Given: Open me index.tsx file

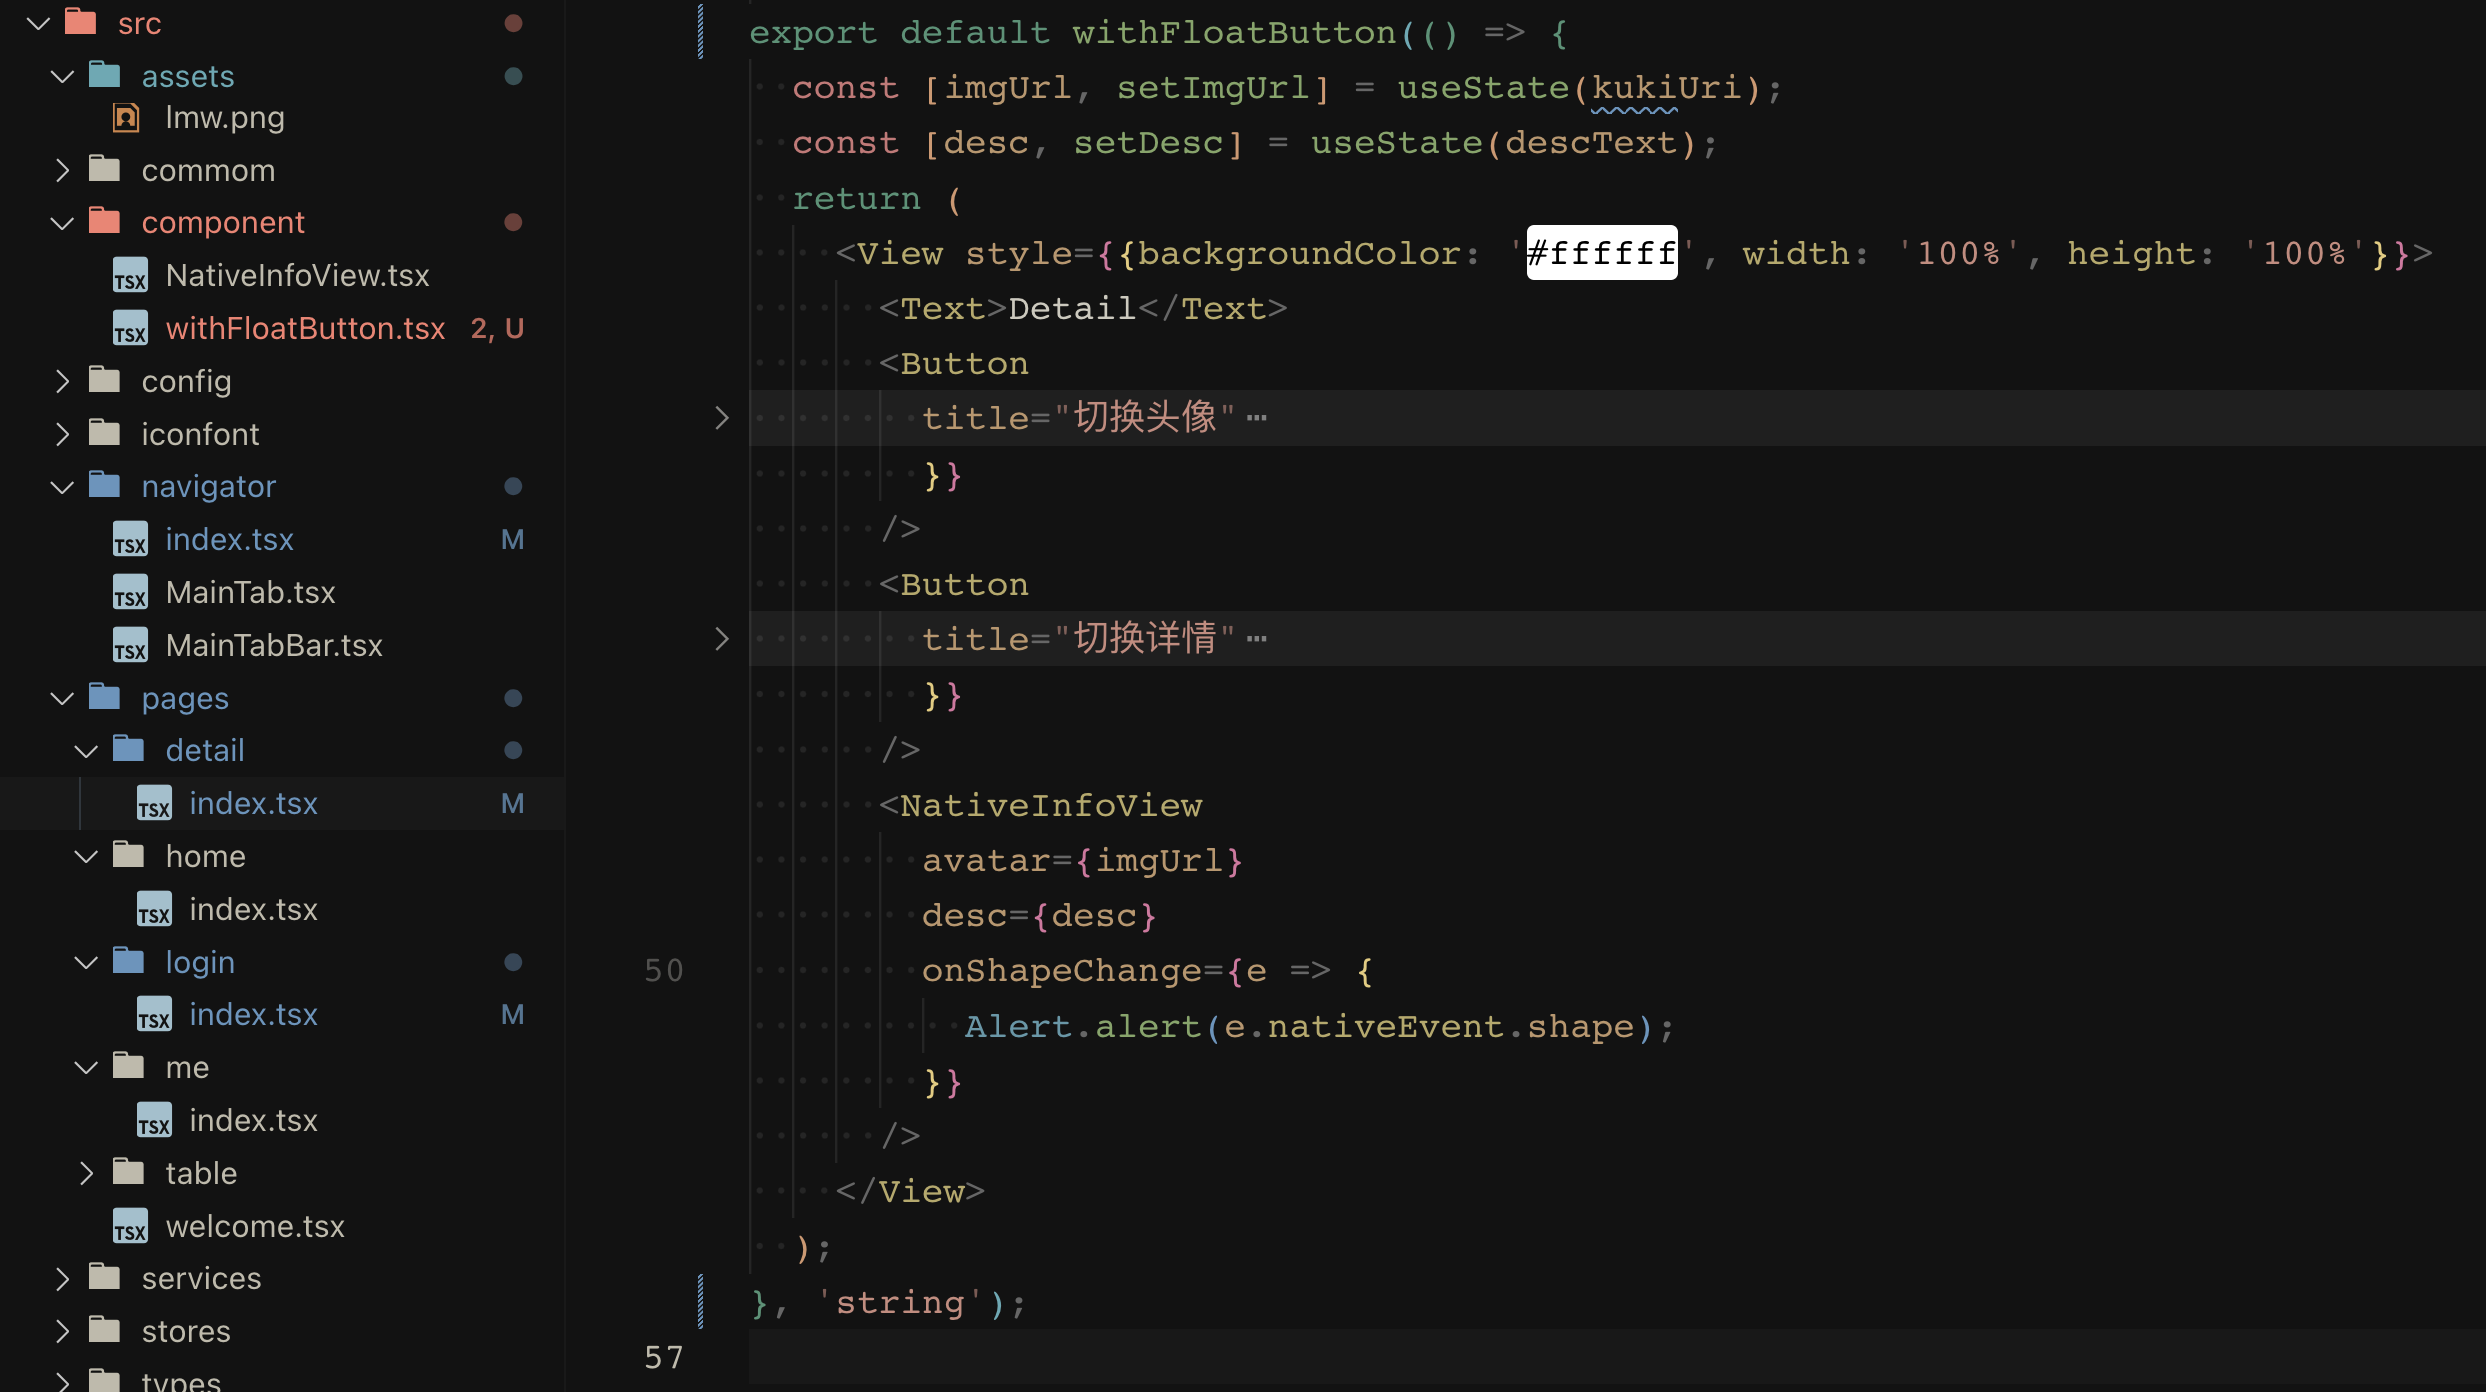Looking at the screenshot, I should [254, 1120].
